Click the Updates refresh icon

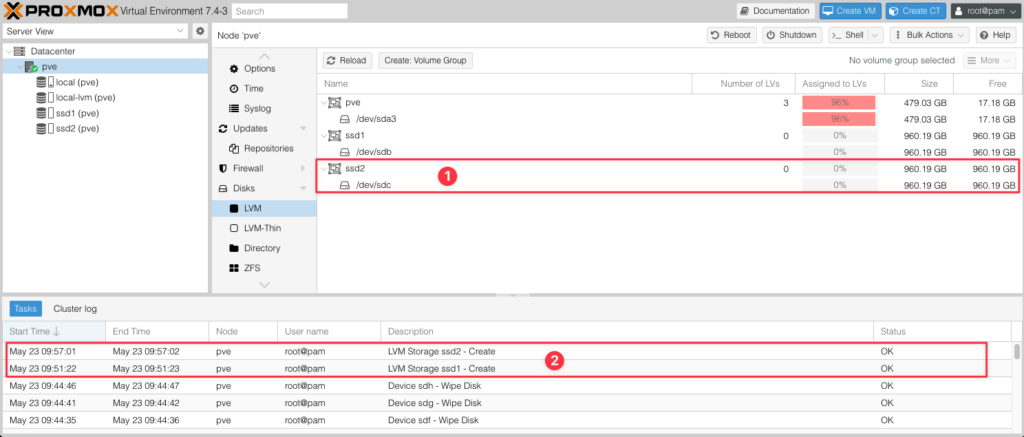(x=223, y=129)
